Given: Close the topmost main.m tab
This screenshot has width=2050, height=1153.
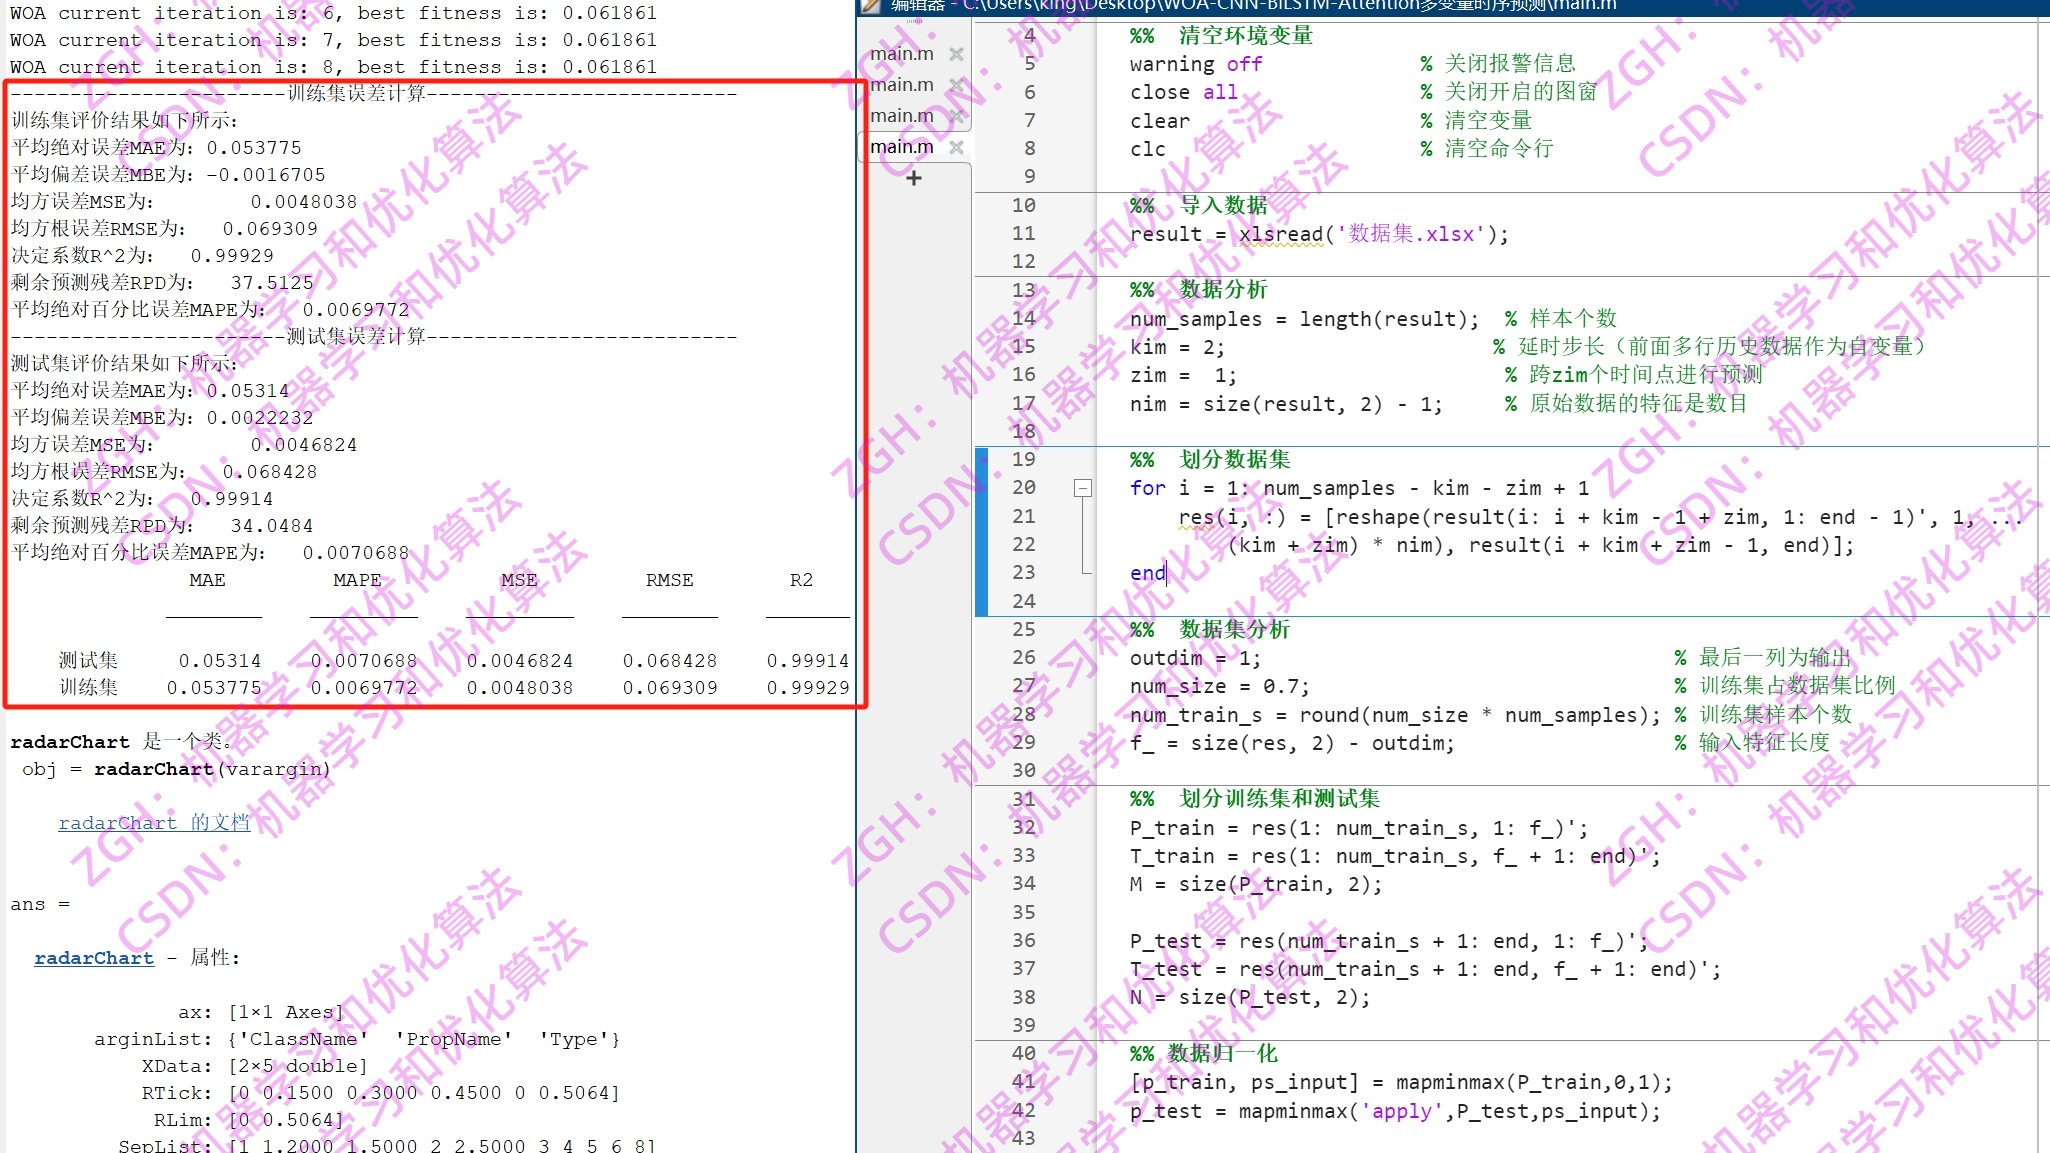Looking at the screenshot, I should pyautogui.click(x=956, y=54).
